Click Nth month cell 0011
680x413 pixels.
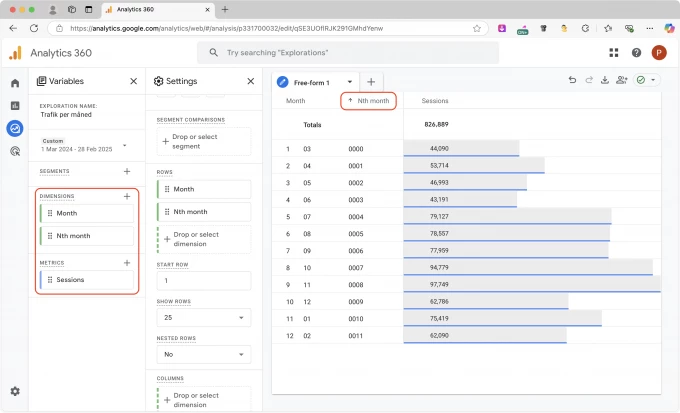tap(356, 336)
